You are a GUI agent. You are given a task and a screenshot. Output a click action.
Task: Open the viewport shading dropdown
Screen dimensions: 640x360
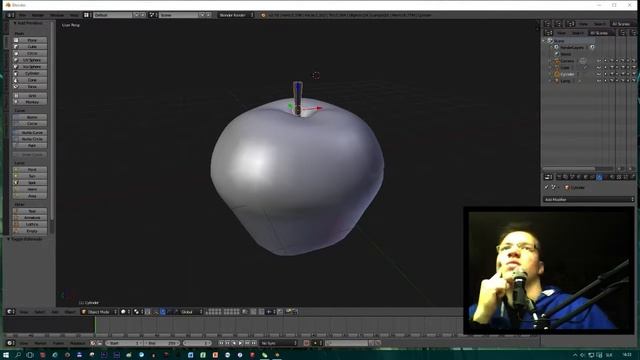(x=125, y=311)
